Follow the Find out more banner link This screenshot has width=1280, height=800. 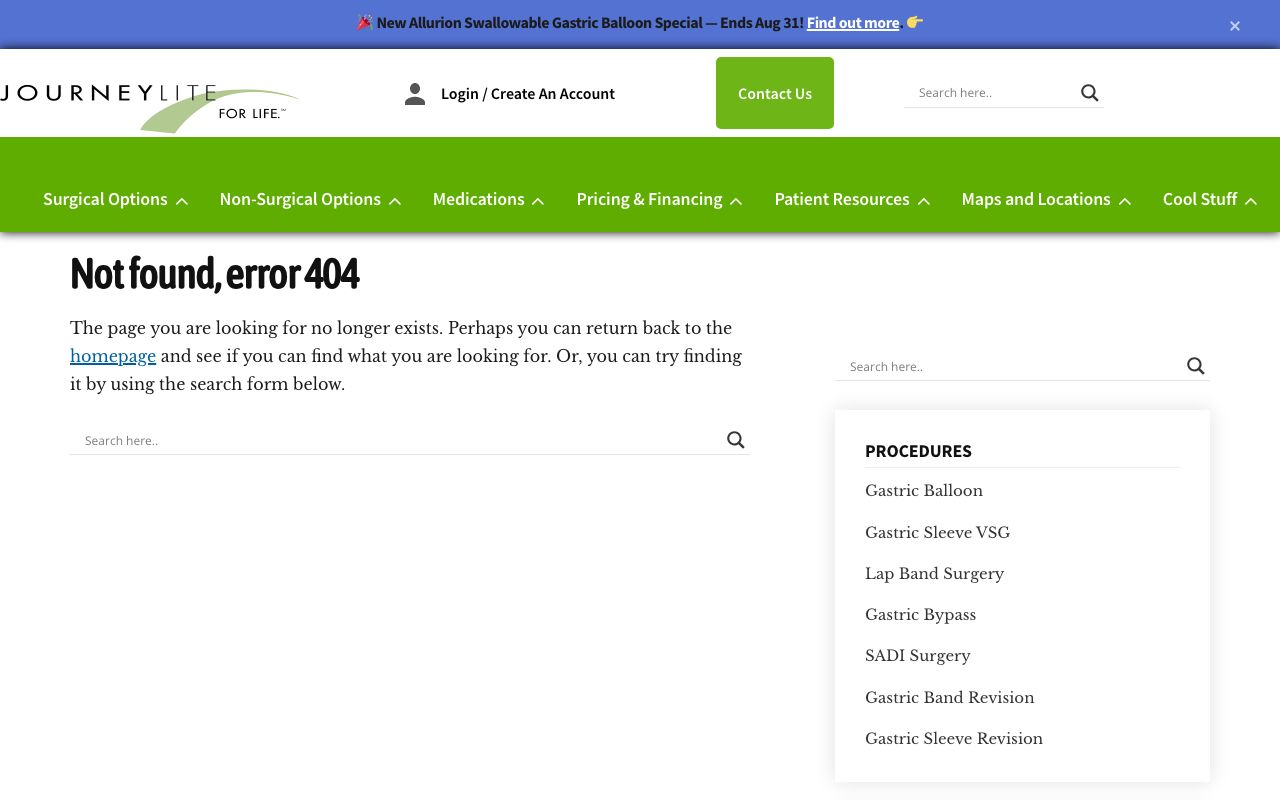tap(853, 23)
